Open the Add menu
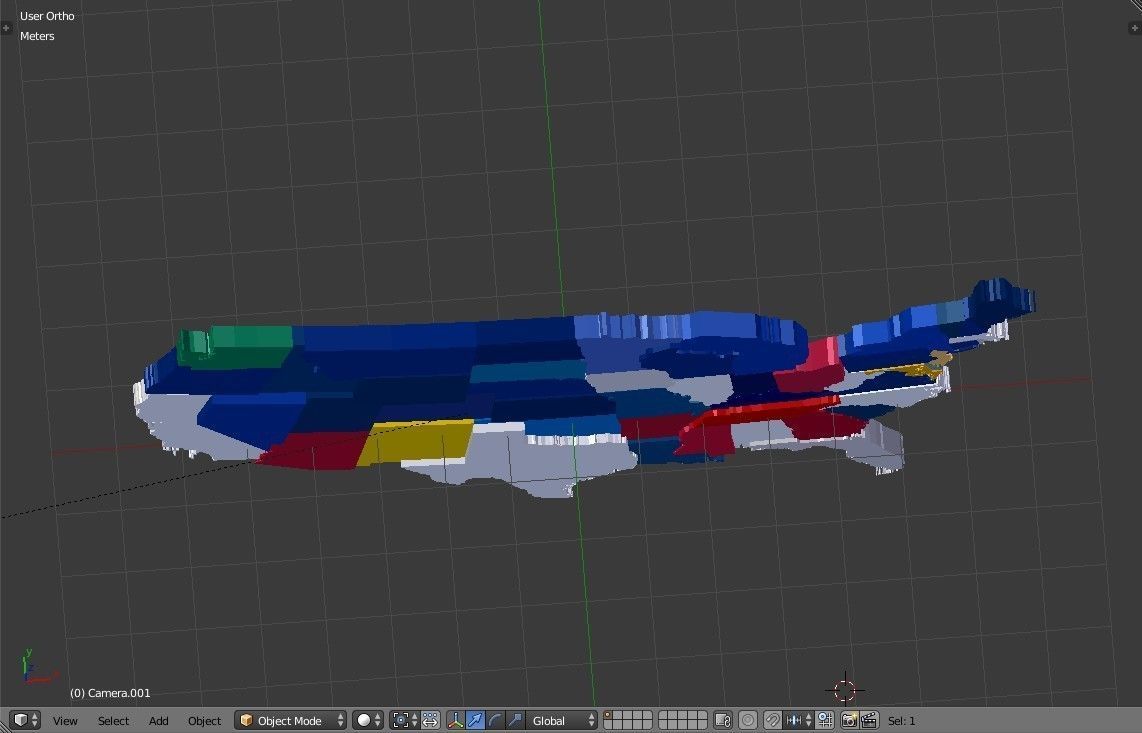Image resolution: width=1142 pixels, height=733 pixels. click(x=158, y=721)
